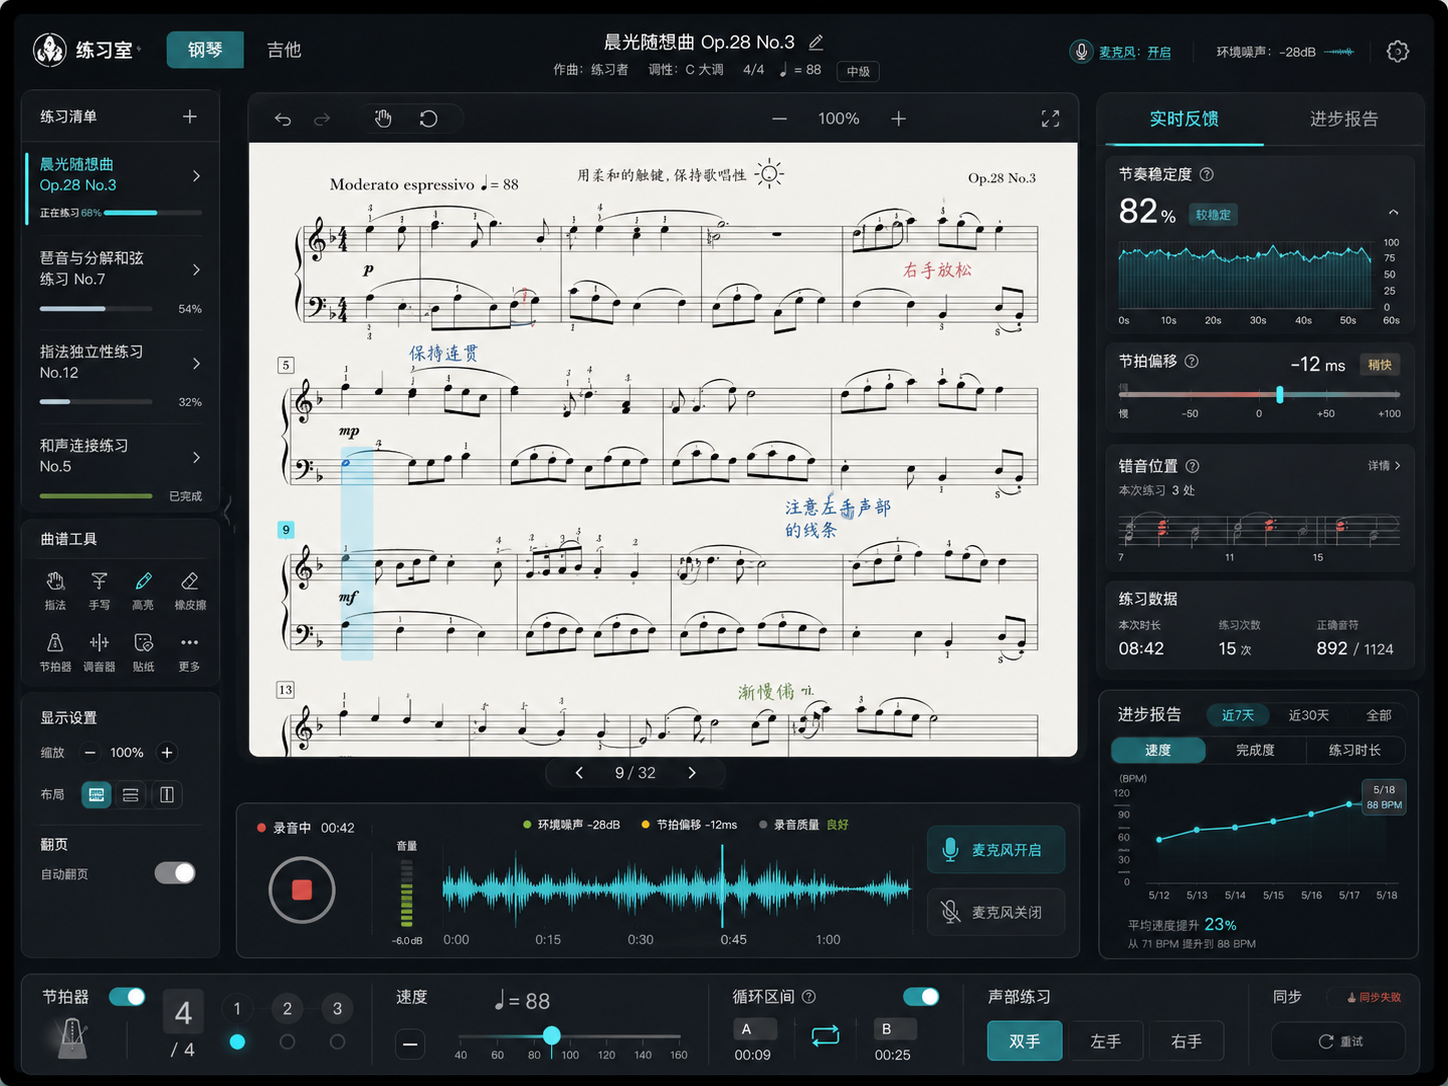Screen dimensions: 1448x1086
Task: Open the 贴纸 sticker tool
Action: pyautogui.click(x=143, y=651)
